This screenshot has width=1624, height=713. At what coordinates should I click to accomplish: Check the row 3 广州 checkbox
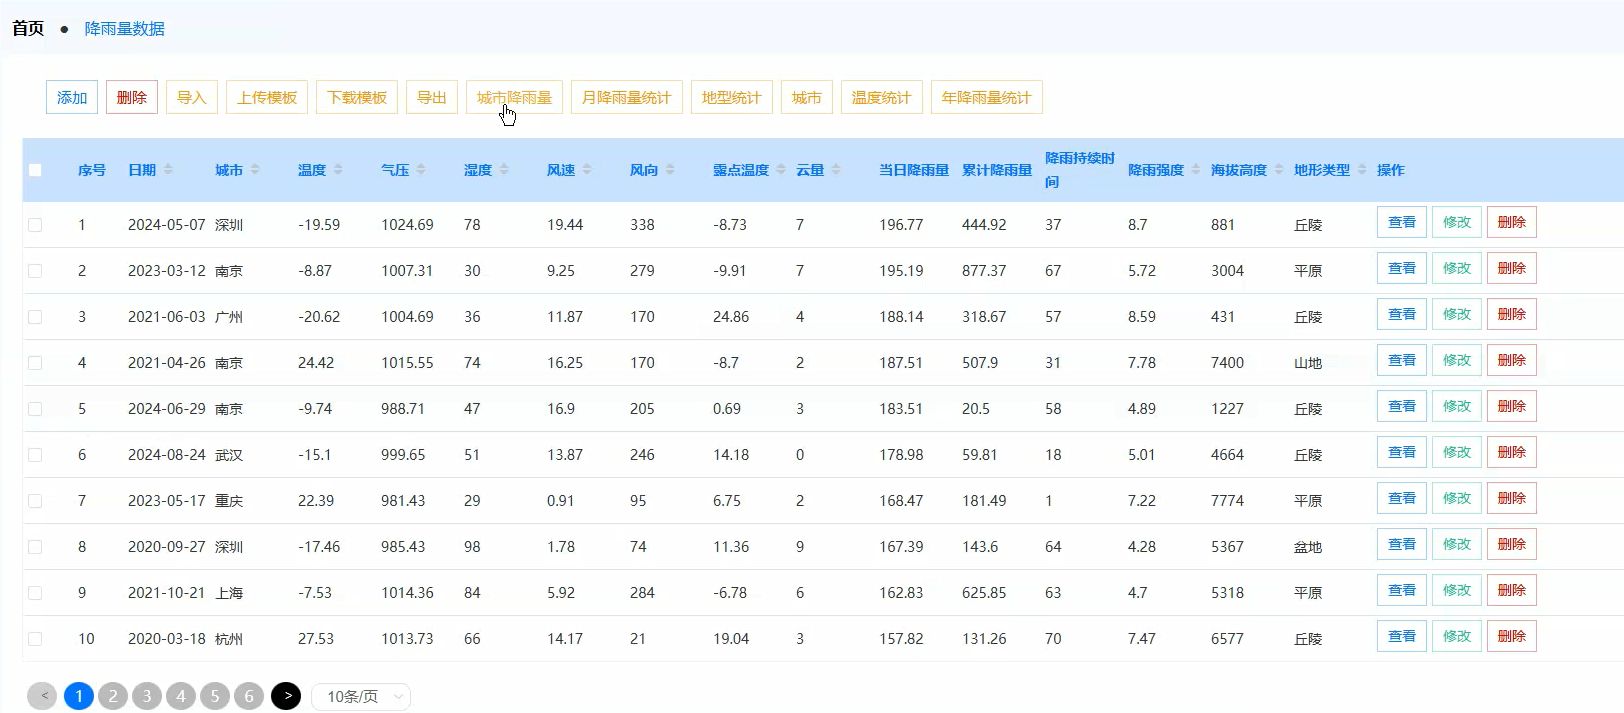(x=35, y=317)
